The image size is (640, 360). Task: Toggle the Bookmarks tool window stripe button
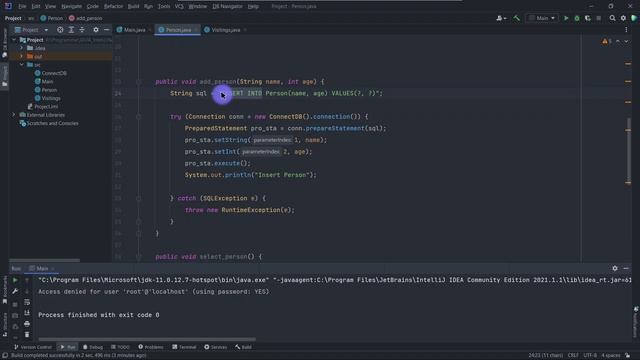click(4, 291)
